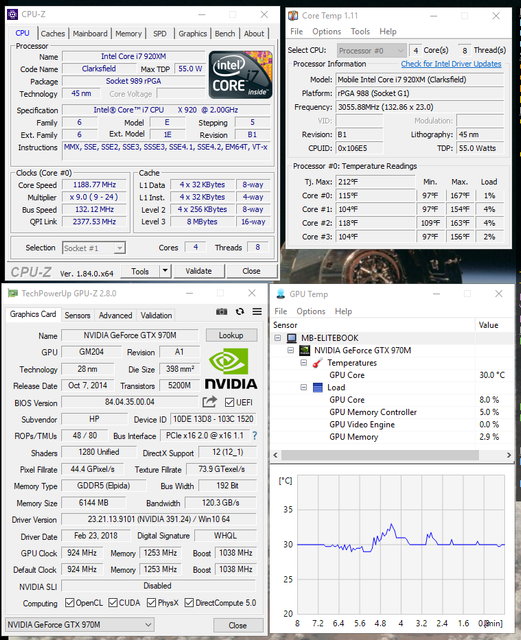Click the Tools button in CPU-Z
The image size is (521, 640).
pos(140,271)
